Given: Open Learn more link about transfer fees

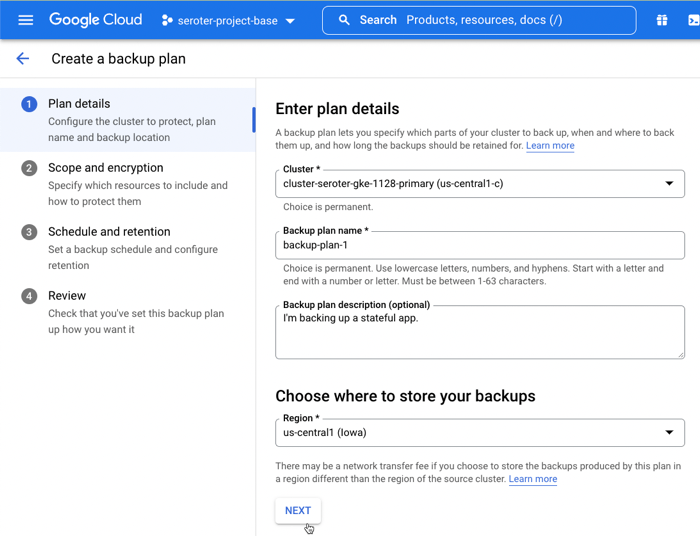Looking at the screenshot, I should [x=533, y=479].
